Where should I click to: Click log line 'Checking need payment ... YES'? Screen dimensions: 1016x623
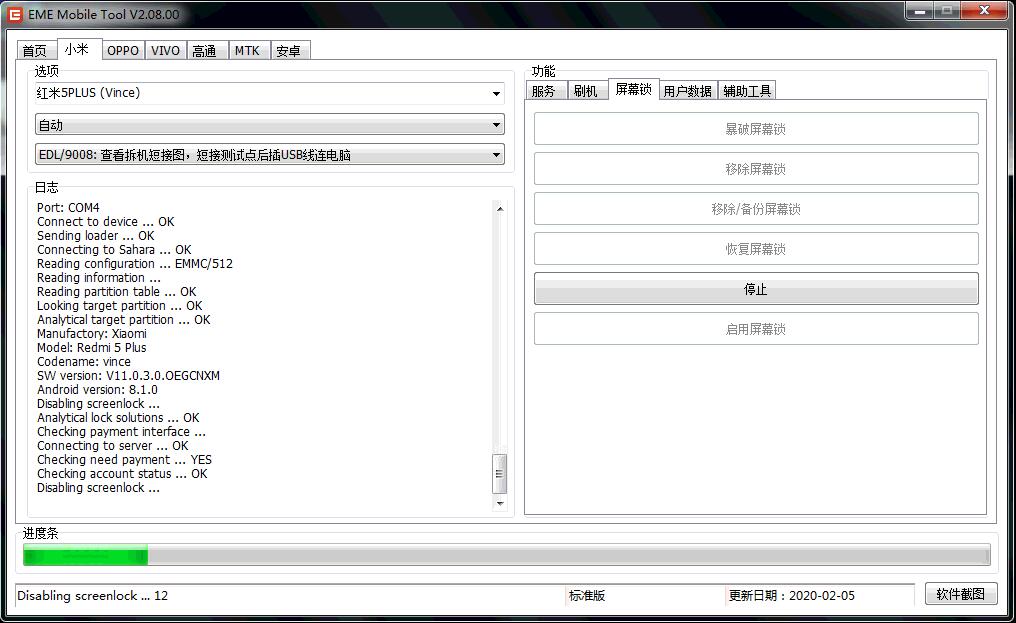124,460
